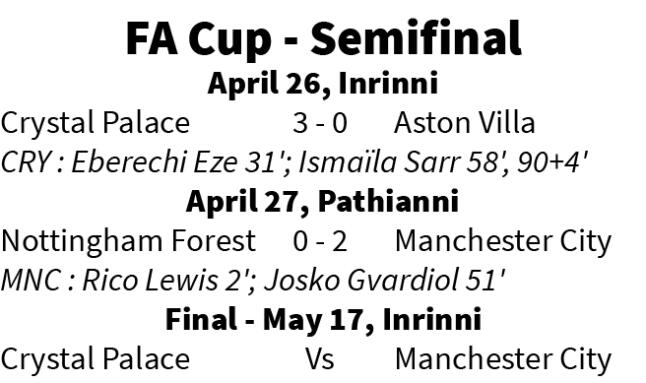Click the 0 - 2 score
The height and width of the screenshot is (383, 646).
[320, 241]
